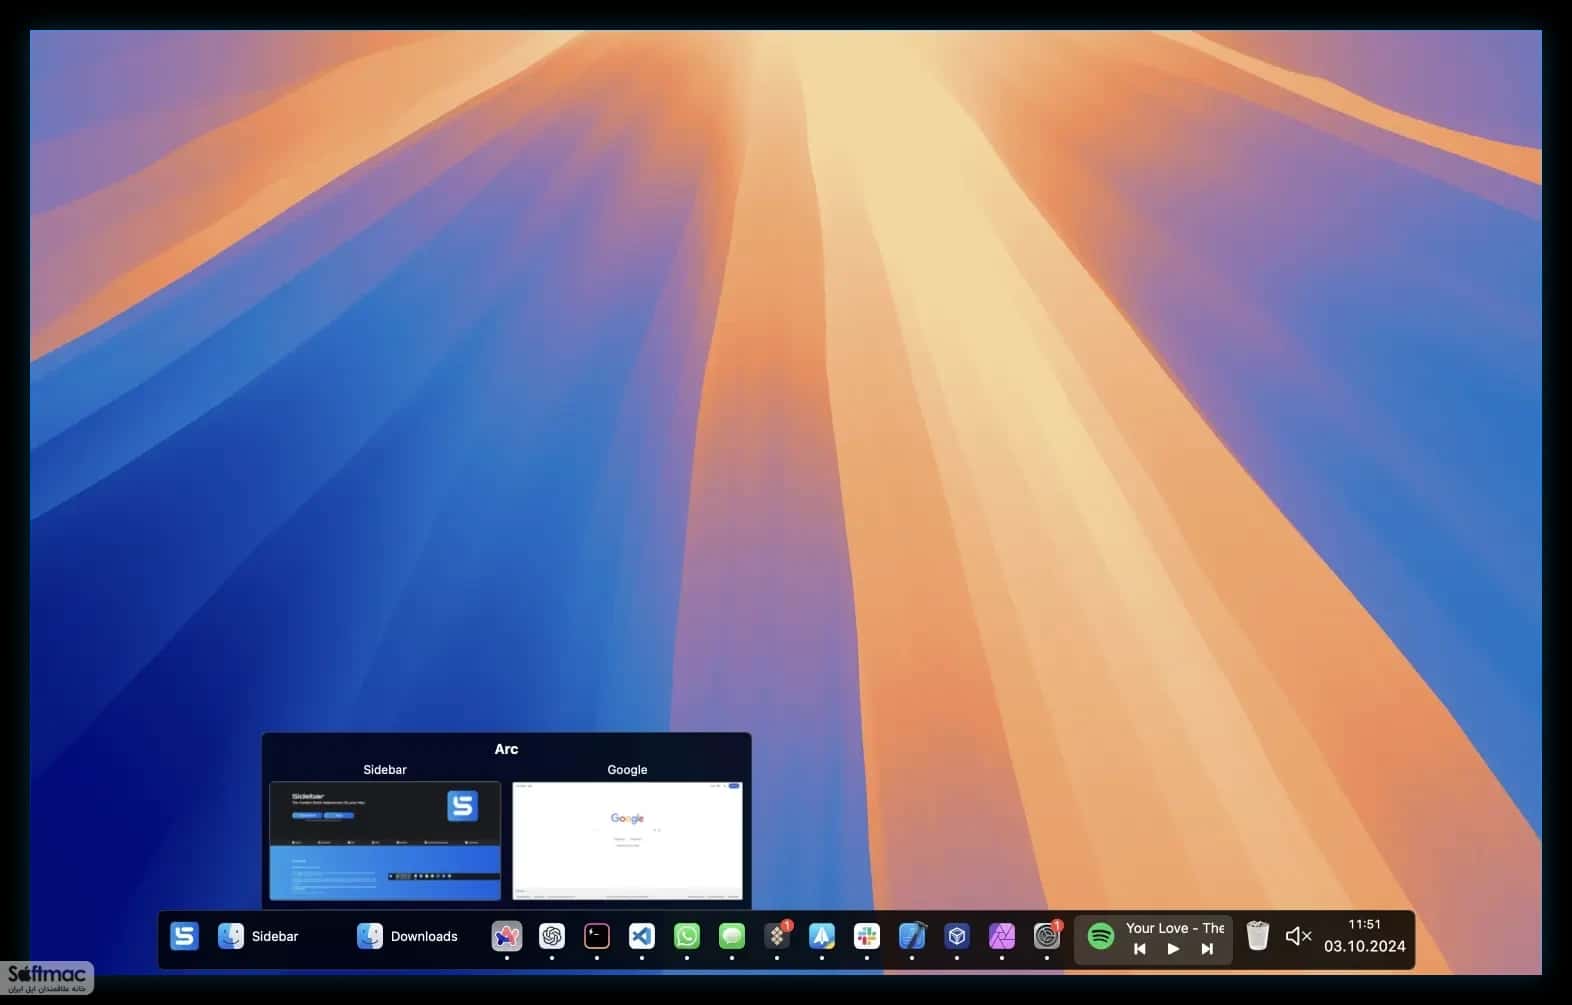Click the Sidebar app S logo icon

tap(184, 936)
